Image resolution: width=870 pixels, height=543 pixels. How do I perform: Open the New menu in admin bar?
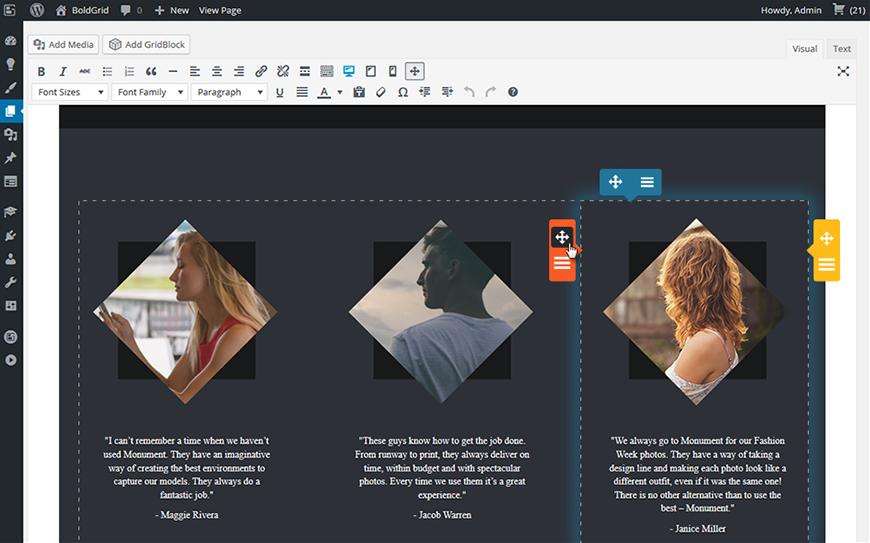[x=172, y=10]
